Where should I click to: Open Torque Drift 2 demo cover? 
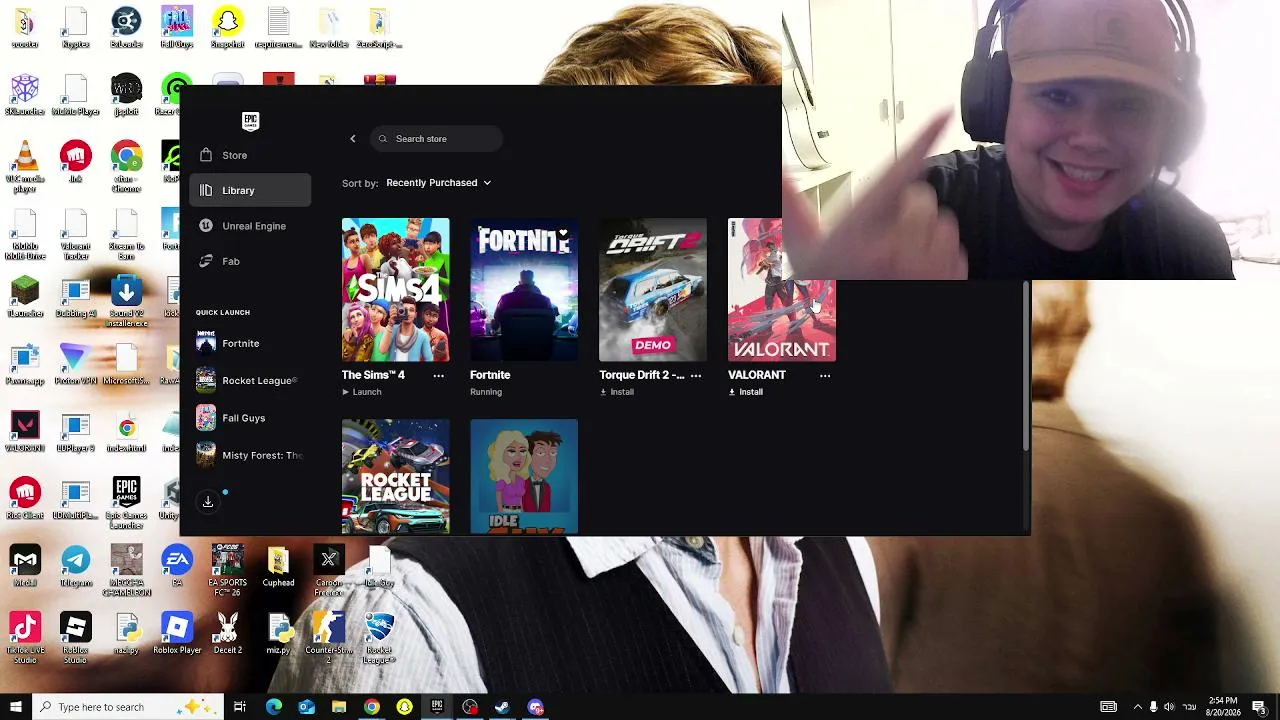653,290
